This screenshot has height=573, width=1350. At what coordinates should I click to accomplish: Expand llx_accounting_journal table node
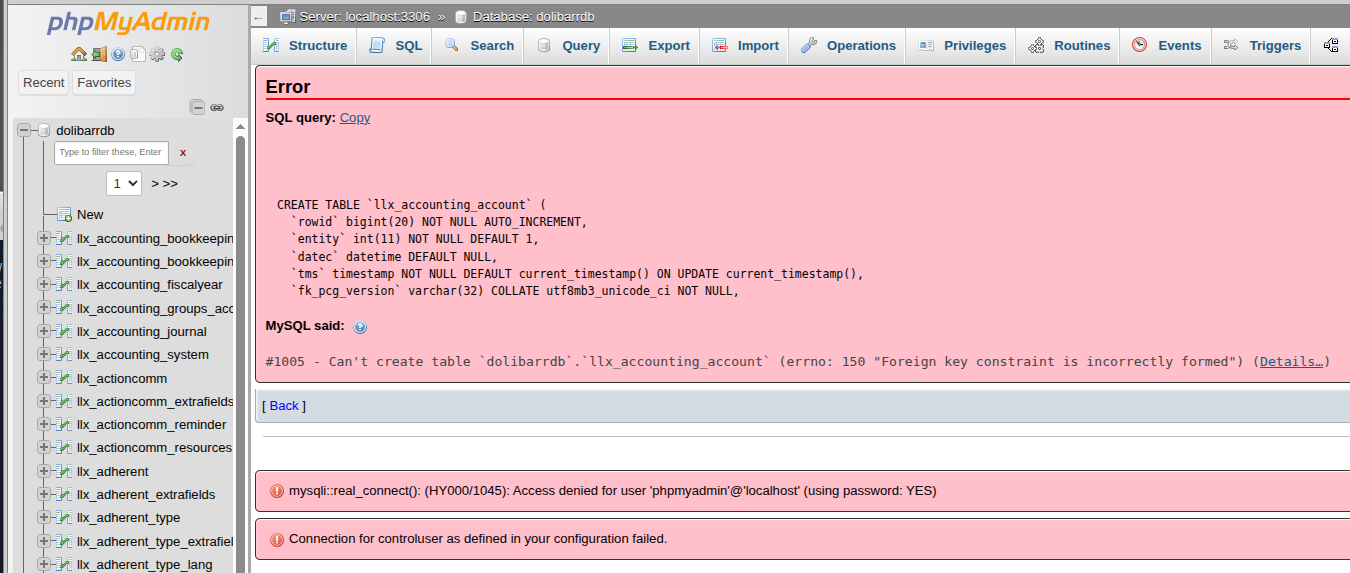(x=44, y=331)
